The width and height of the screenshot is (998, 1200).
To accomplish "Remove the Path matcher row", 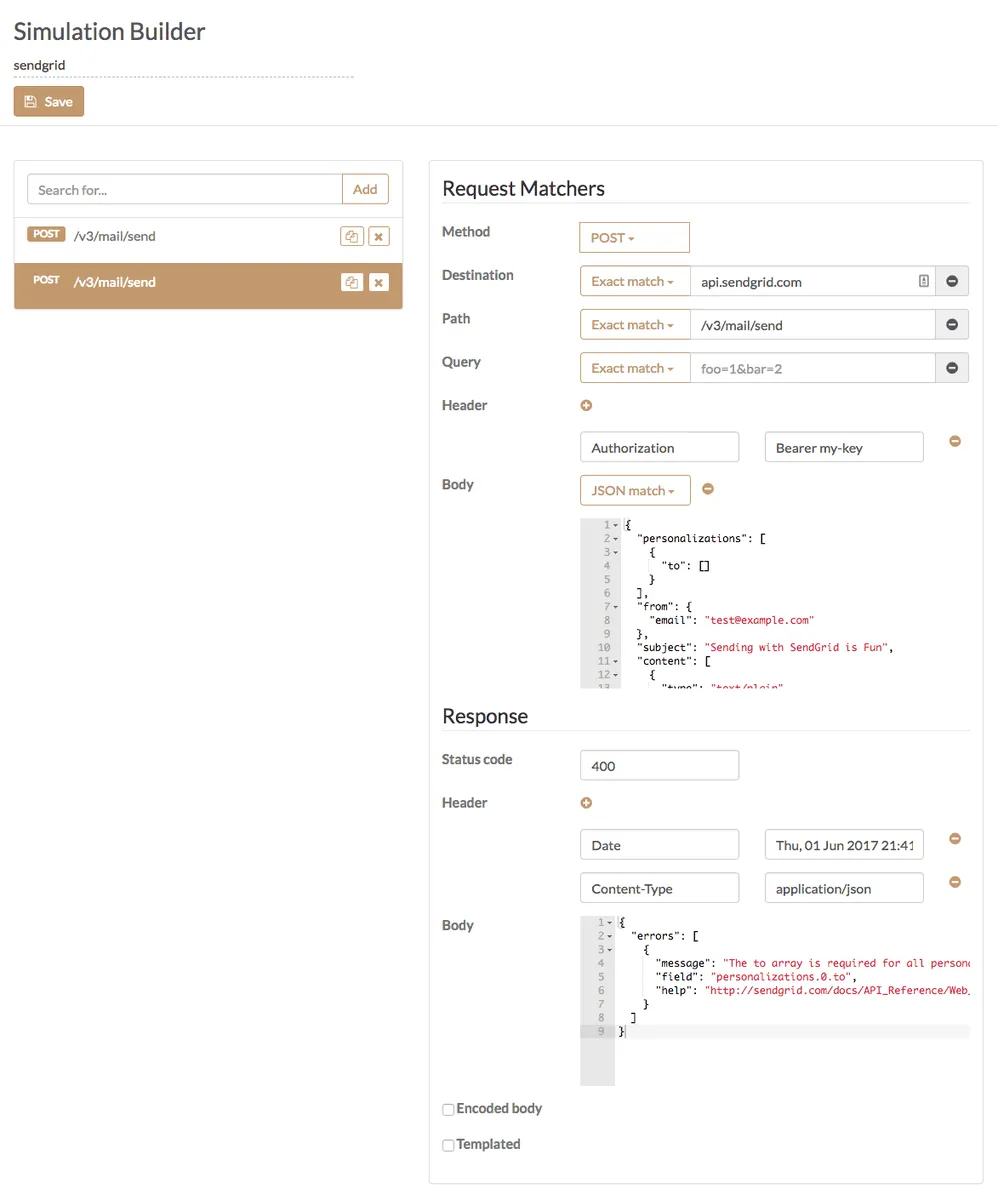I will 951,324.
